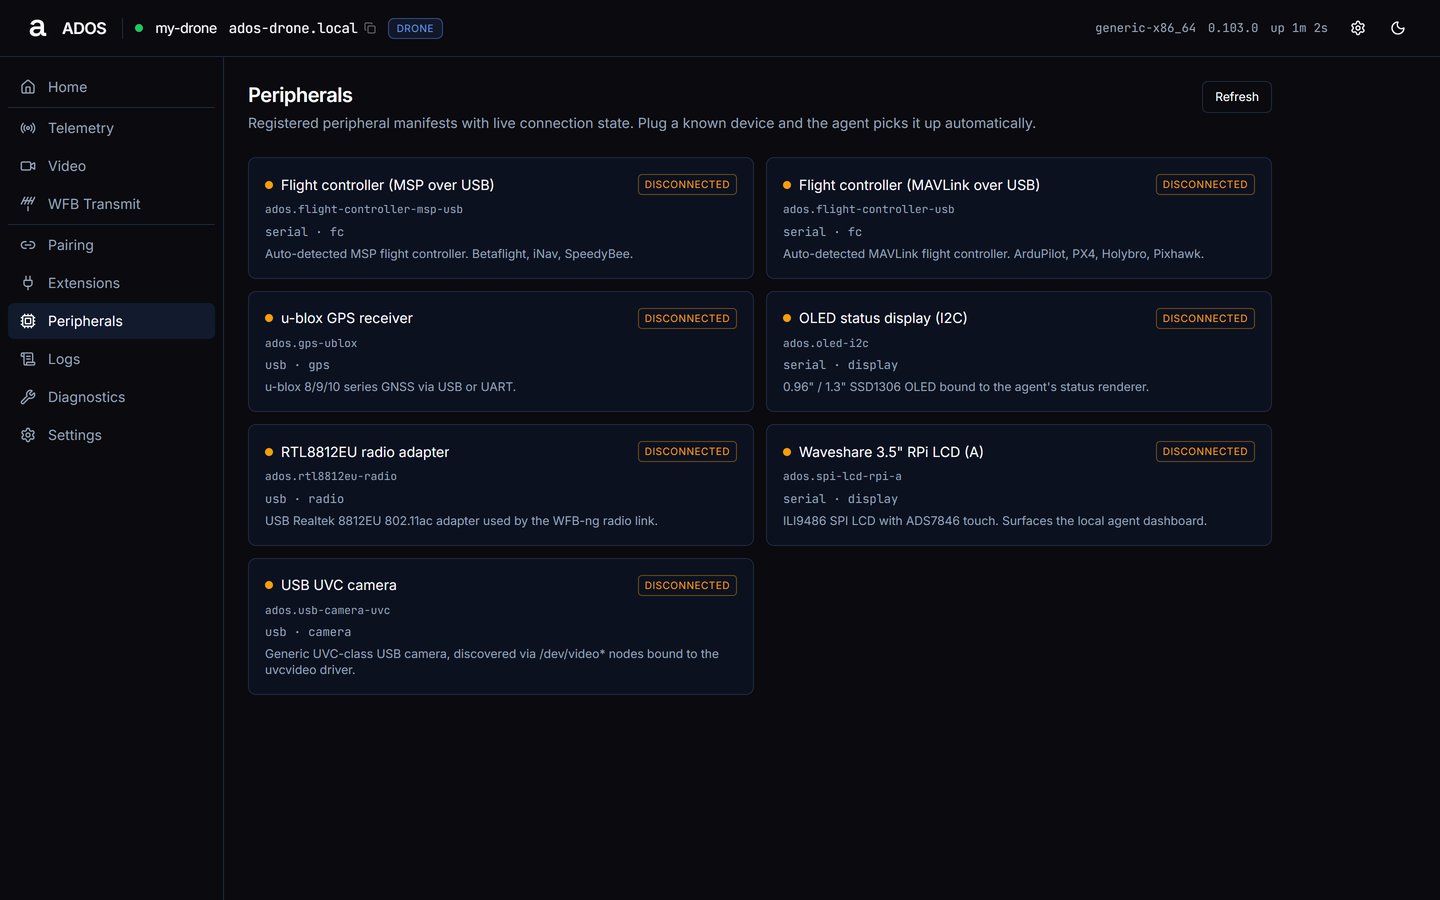
Task: Click the Pairing link icon
Action: tap(28, 245)
